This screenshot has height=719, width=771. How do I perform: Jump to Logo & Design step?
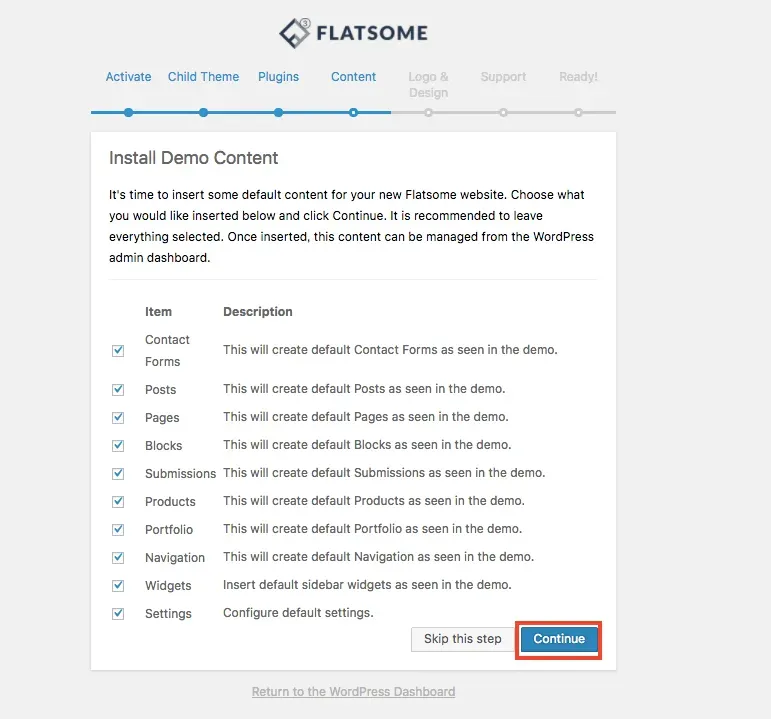point(428,85)
